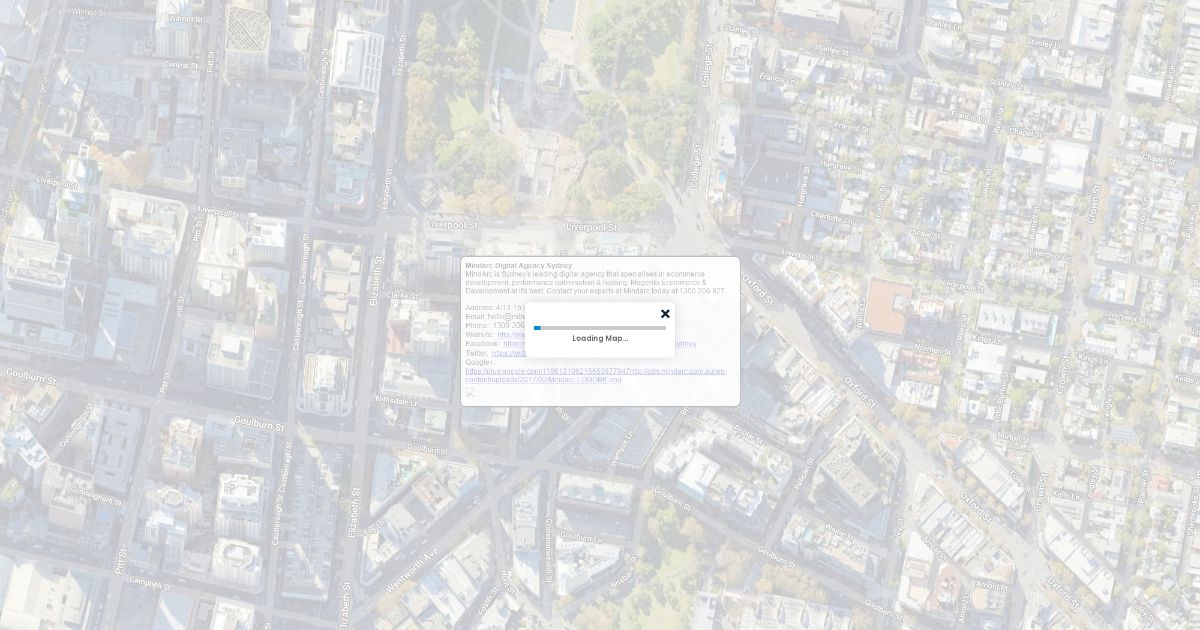Screen dimensions: 1200x630
Task: Click the Clarke St map label
Action: click(401, 295)
